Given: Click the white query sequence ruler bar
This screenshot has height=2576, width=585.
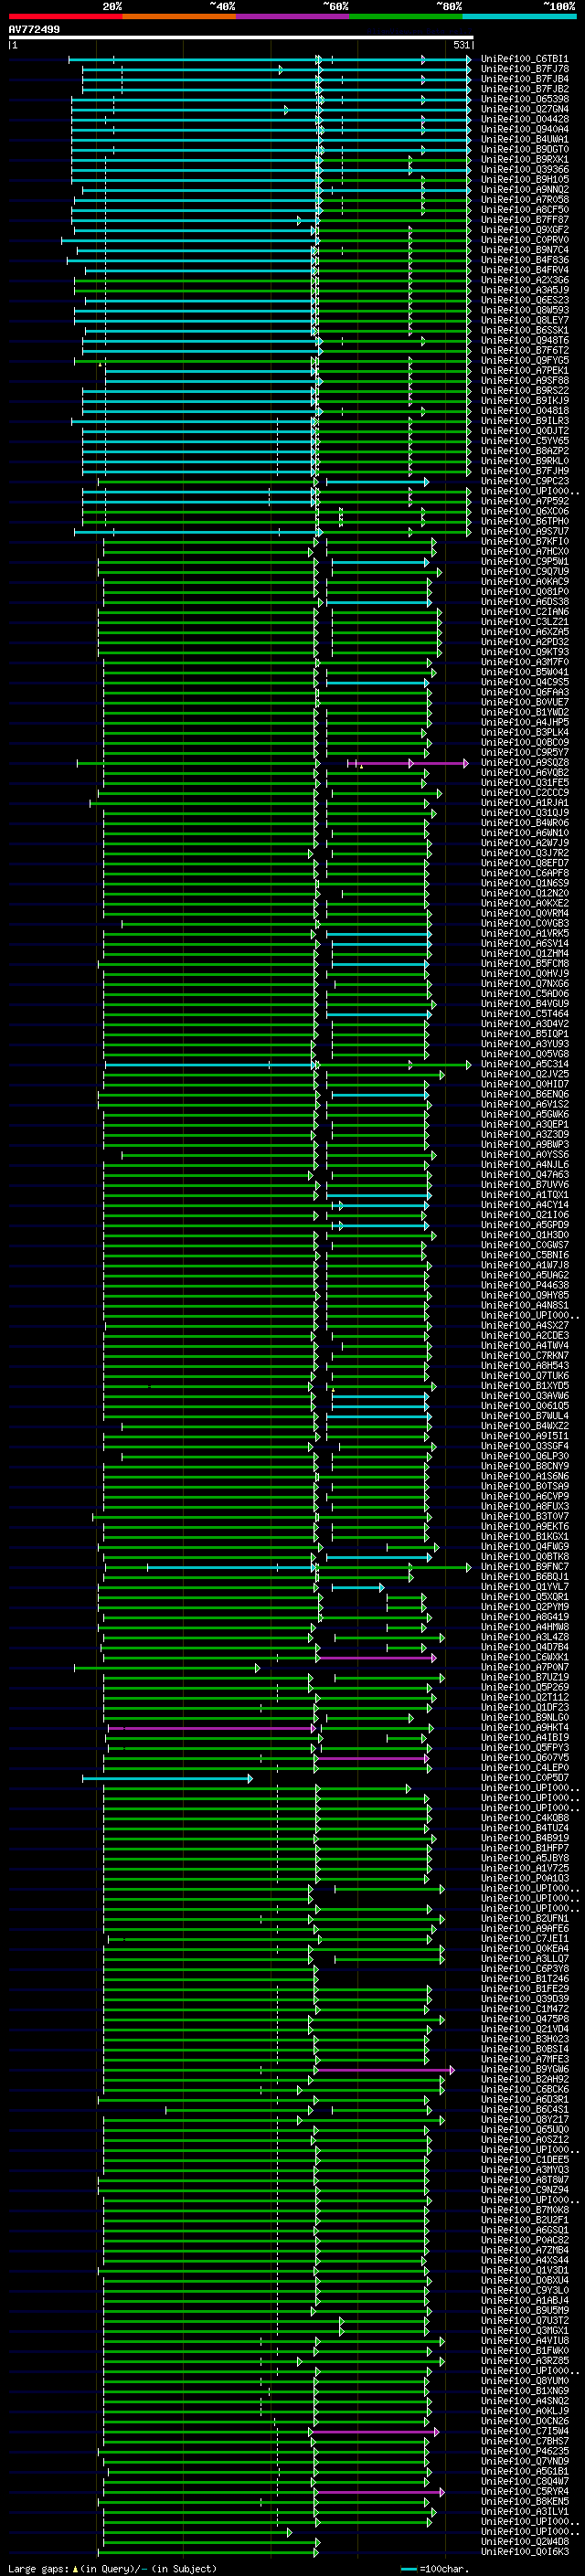Looking at the screenshot, I should coord(241,38).
